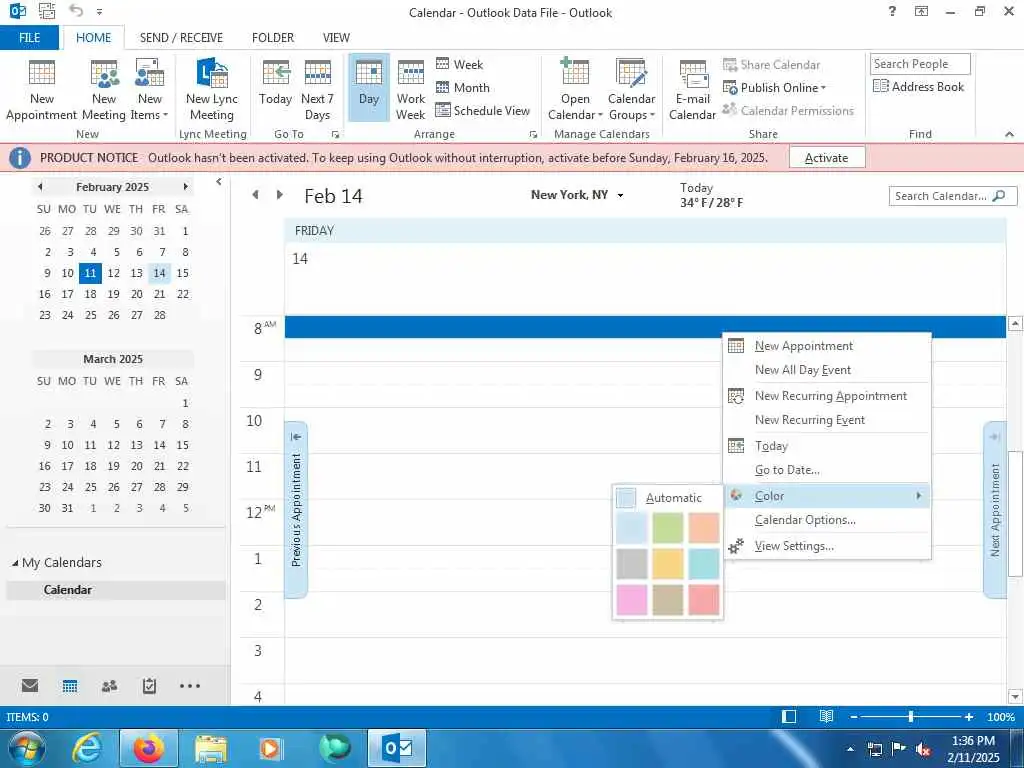Viewport: 1024px width, 768px height.
Task: Switch to Week view in Arrange group
Action: coord(460,64)
